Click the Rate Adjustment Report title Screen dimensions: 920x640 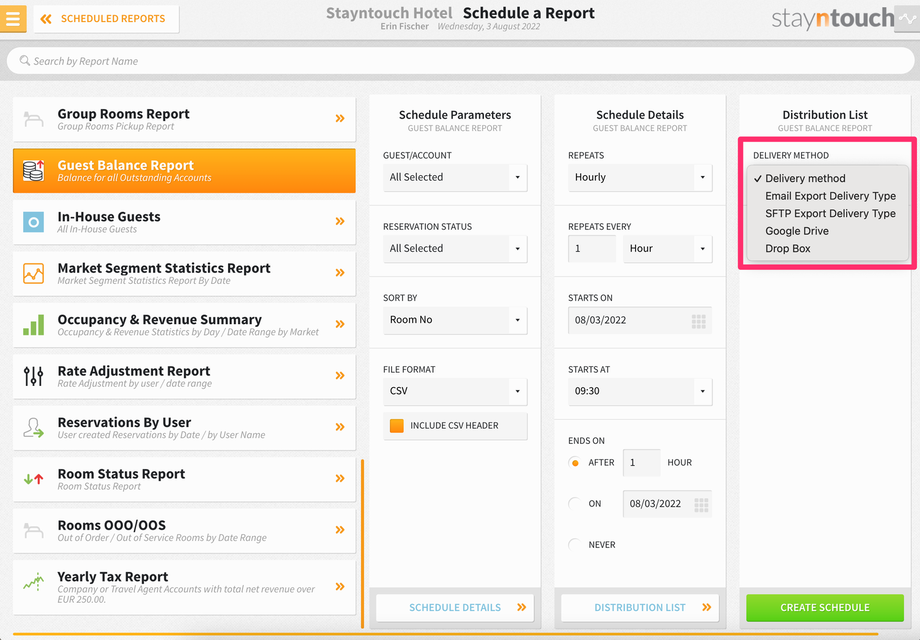(134, 371)
